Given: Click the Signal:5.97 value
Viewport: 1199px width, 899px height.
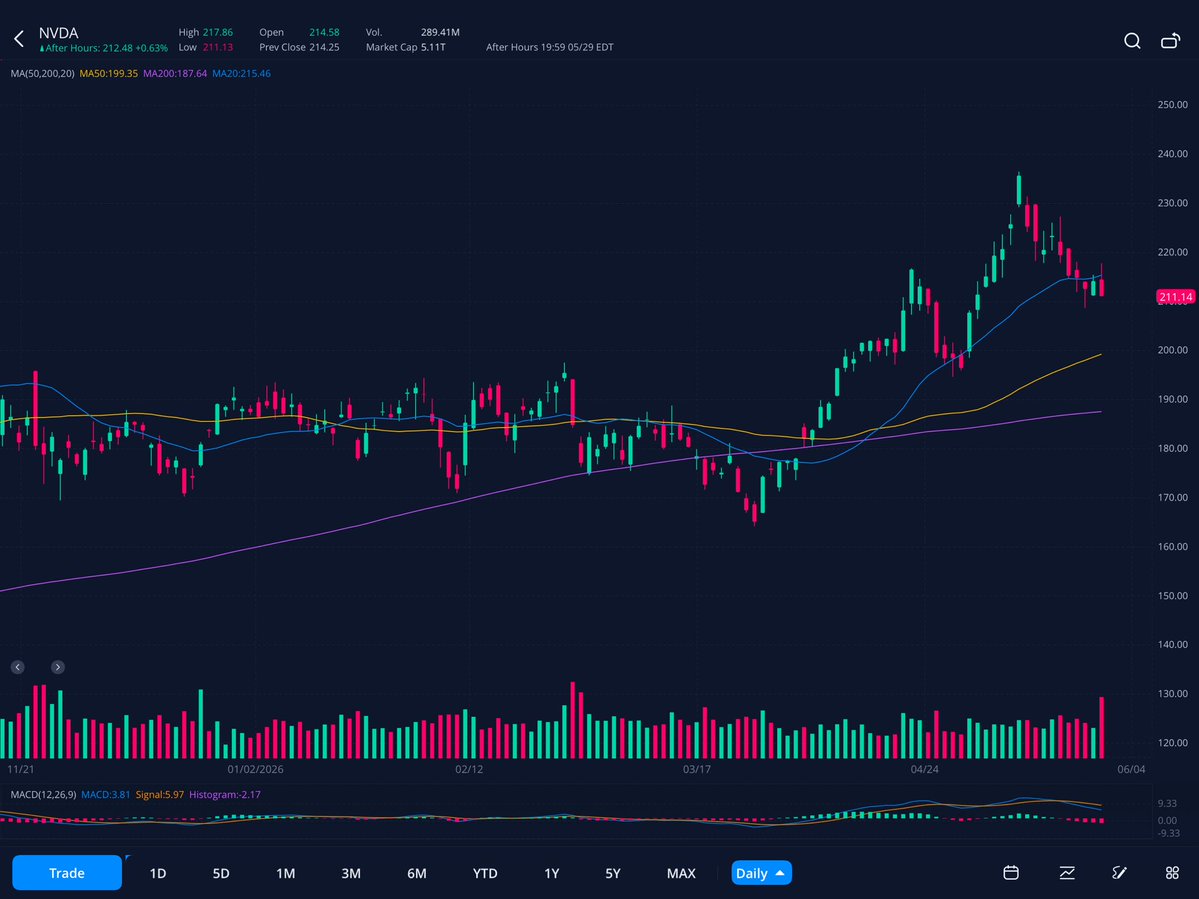Looking at the screenshot, I should point(160,794).
